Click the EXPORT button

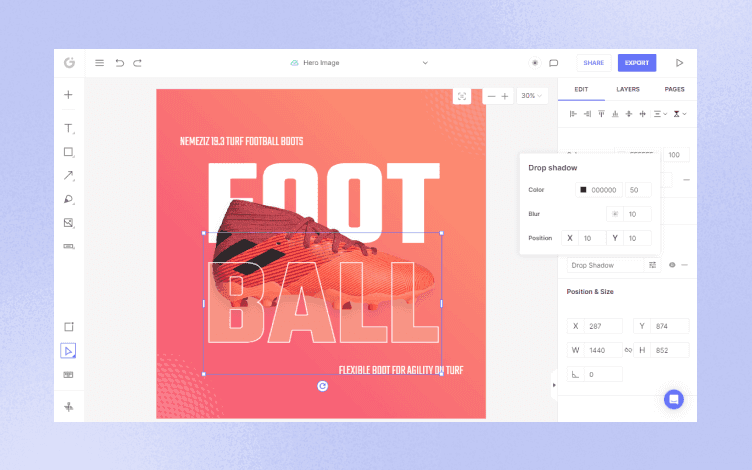pos(637,63)
